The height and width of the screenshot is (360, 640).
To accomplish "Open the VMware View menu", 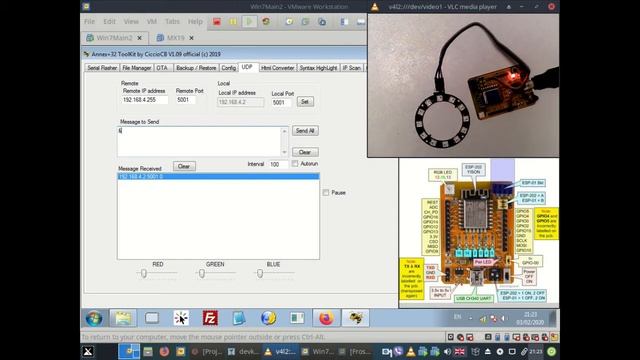I will point(131,22).
